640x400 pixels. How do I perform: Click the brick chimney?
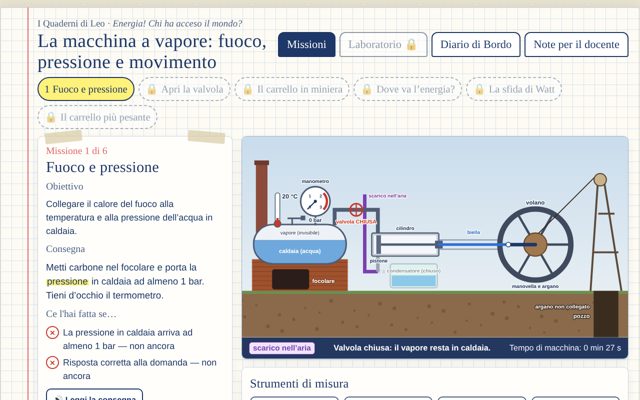tap(262, 196)
